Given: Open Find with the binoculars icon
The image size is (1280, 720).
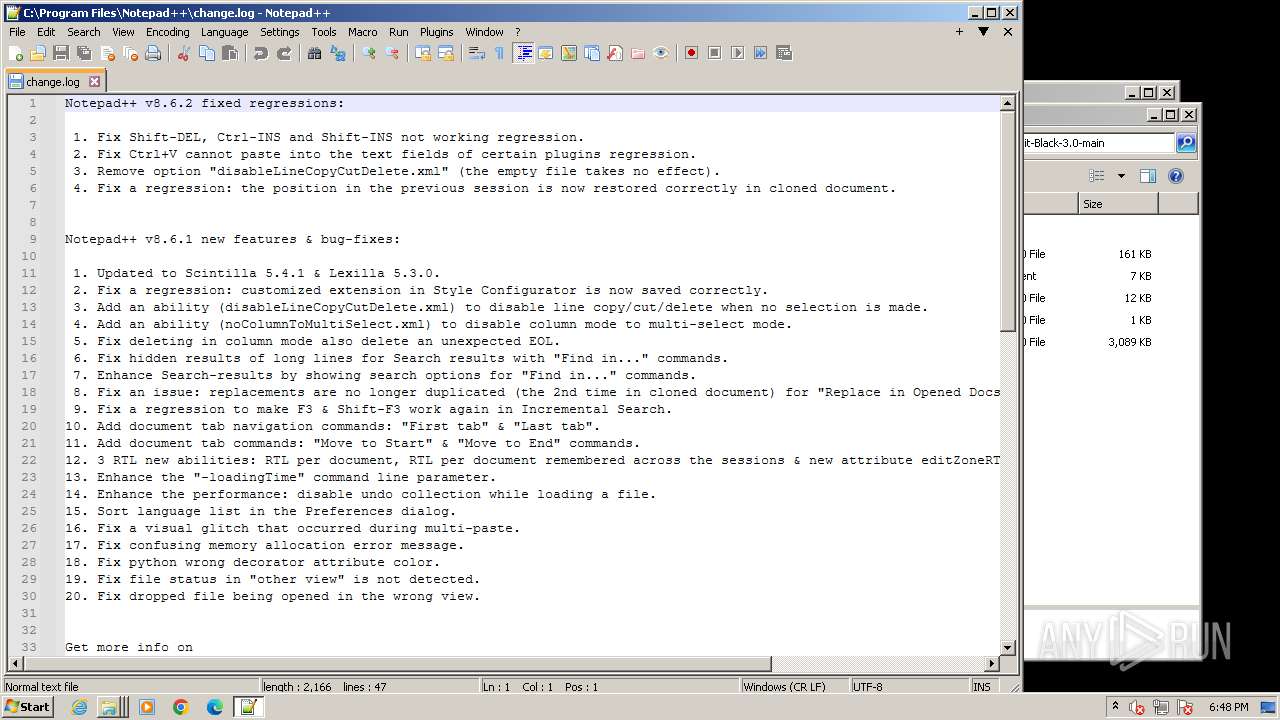Looking at the screenshot, I should [x=314, y=53].
